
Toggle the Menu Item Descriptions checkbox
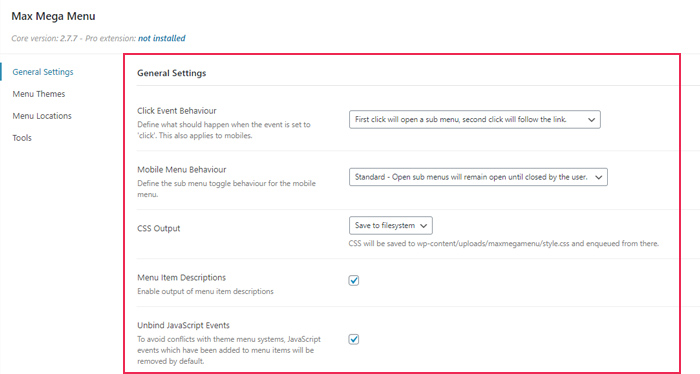point(354,281)
